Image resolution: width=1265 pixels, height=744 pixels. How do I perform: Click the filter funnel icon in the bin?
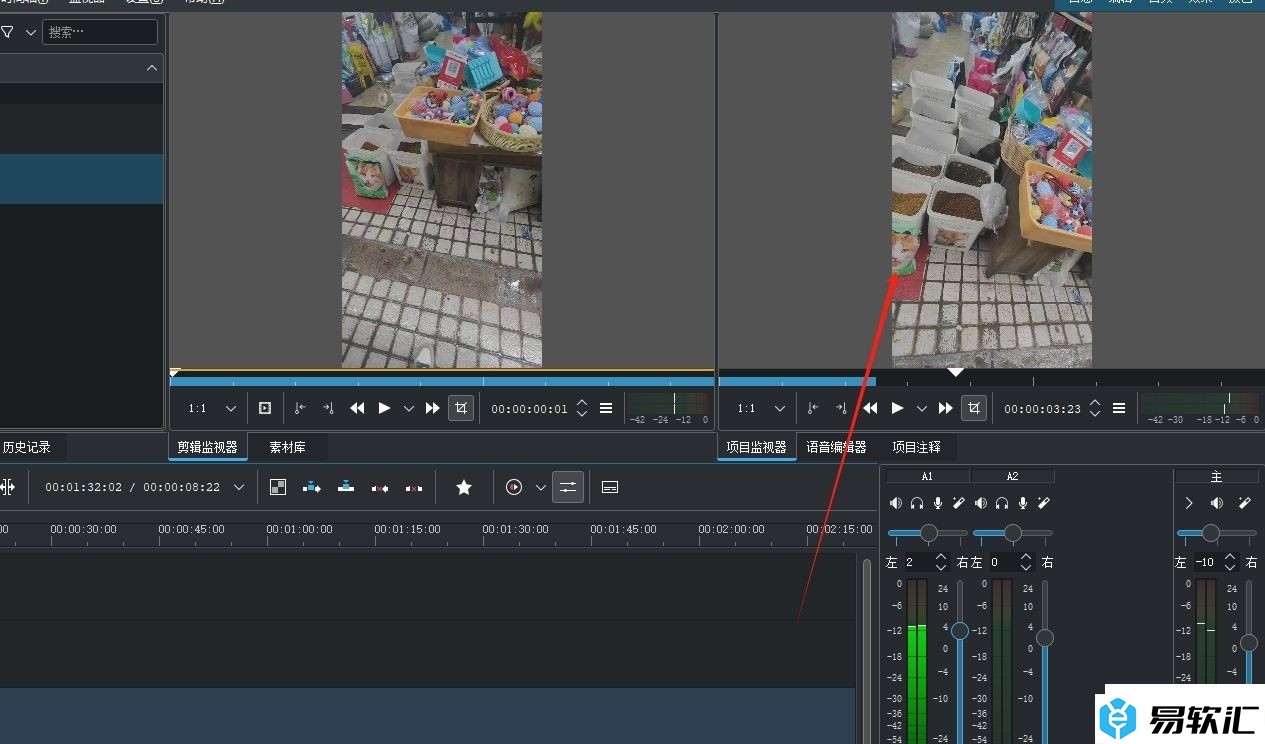tap(7, 32)
